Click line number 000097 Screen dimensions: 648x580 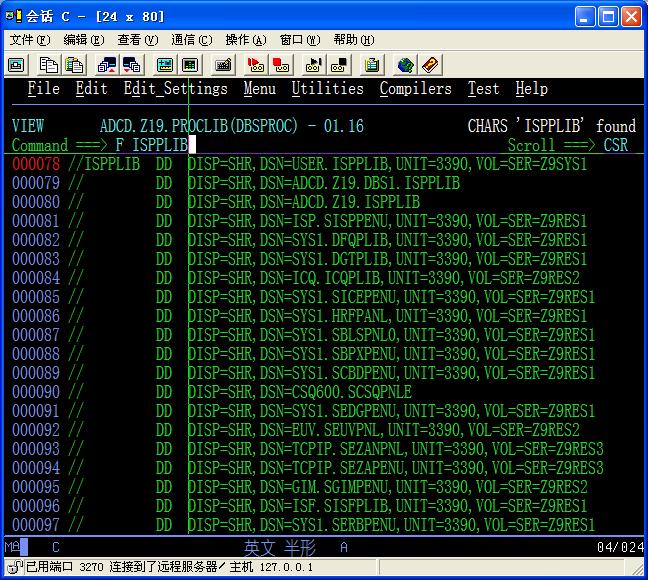coord(36,525)
